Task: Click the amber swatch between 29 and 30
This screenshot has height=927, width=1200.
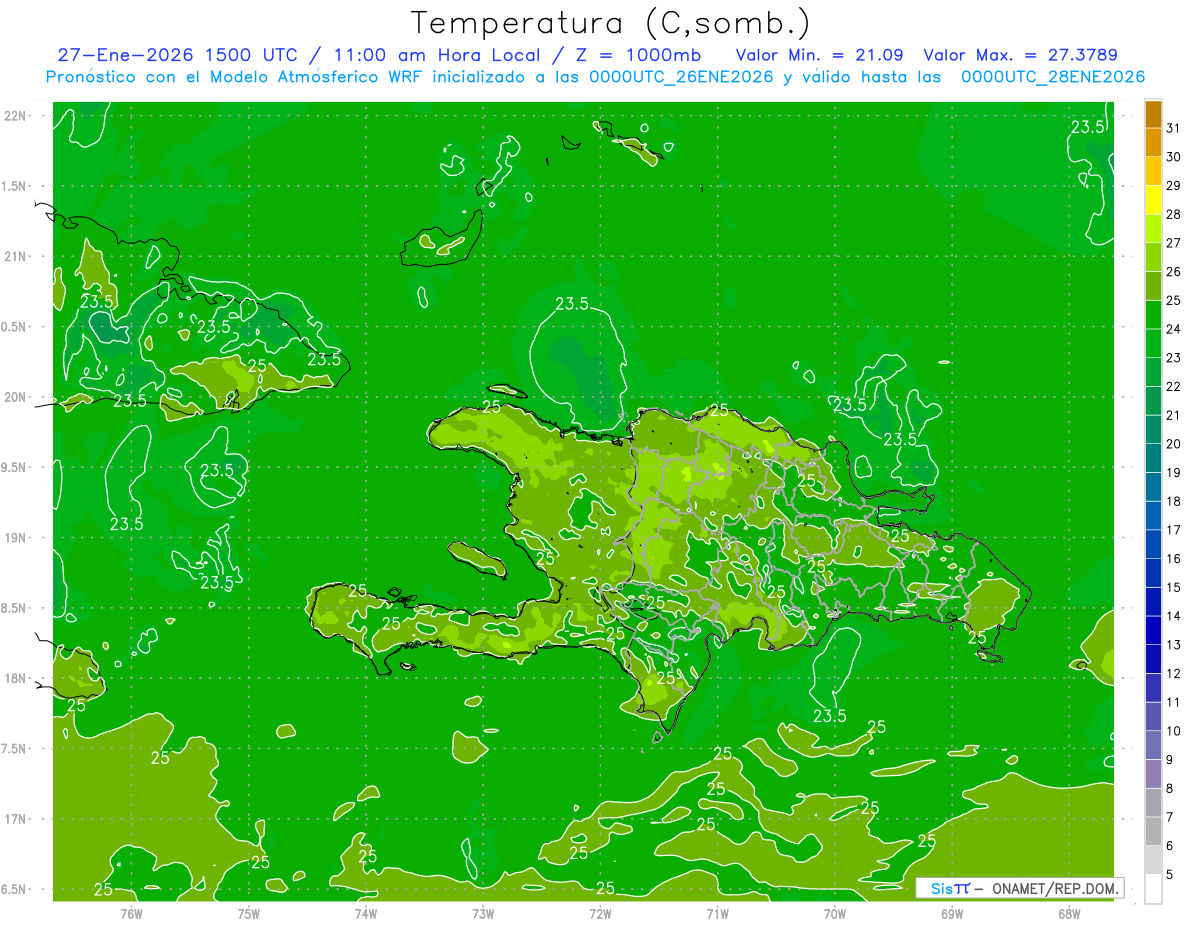Action: [x=1153, y=171]
